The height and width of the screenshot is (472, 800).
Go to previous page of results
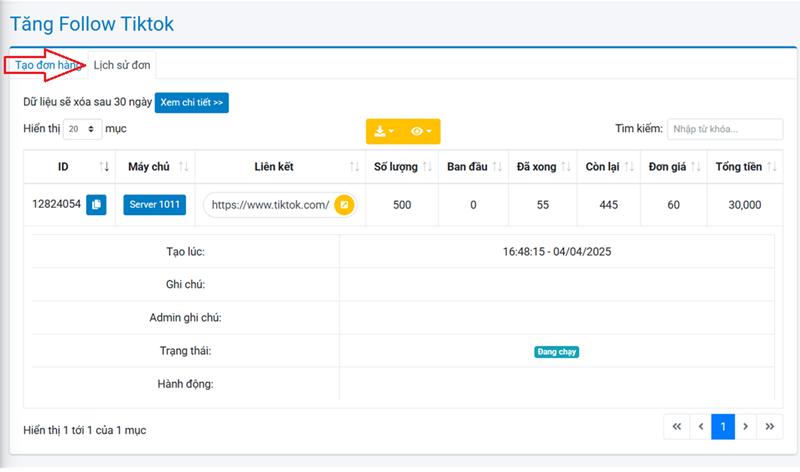click(x=701, y=427)
